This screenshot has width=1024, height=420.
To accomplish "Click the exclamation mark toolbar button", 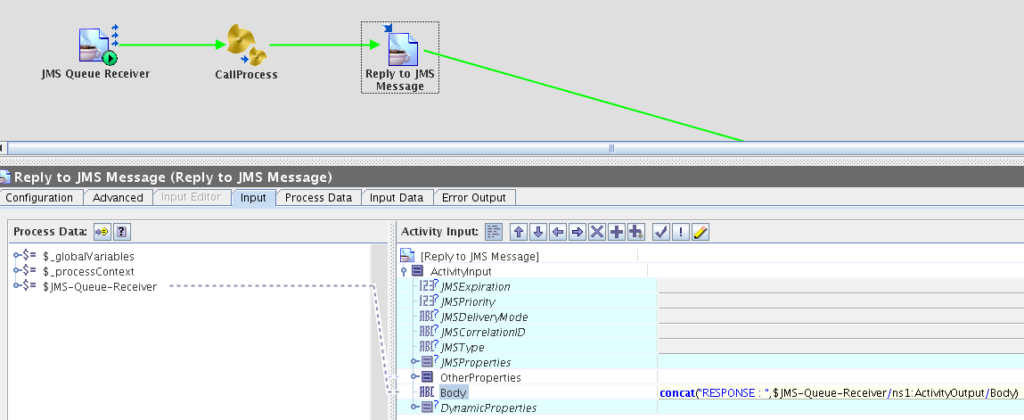I will point(681,232).
